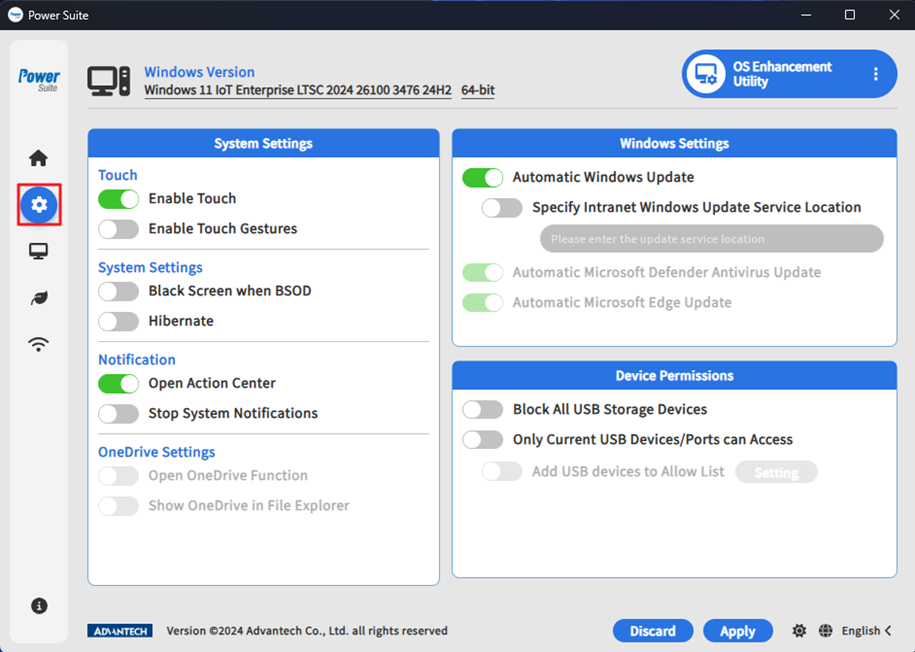Viewport: 915px width, 652px height.
Task: Click the info icon at sidebar bottom
Action: [39, 606]
